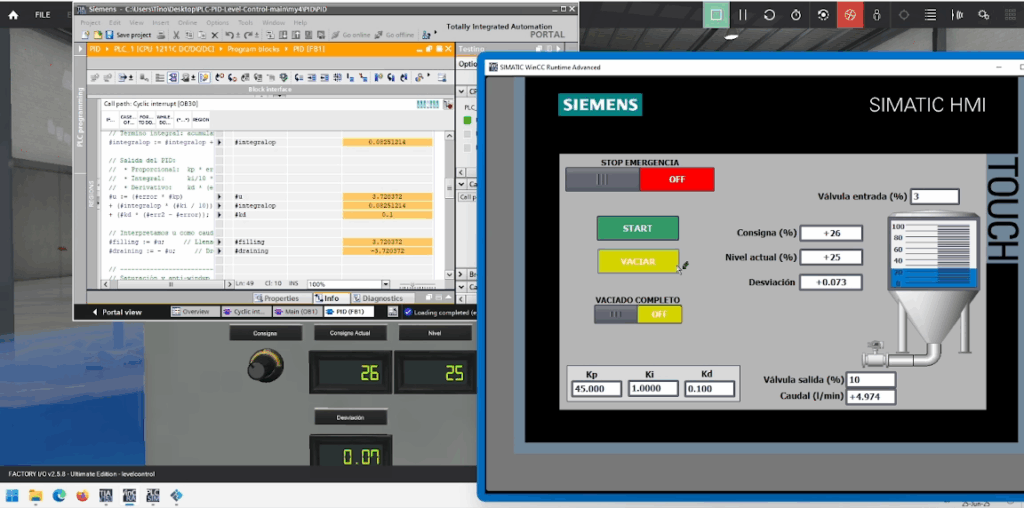Click the new project icon in TIA toolbar
Viewport: 1024px width, 508px height.
pos(84,35)
